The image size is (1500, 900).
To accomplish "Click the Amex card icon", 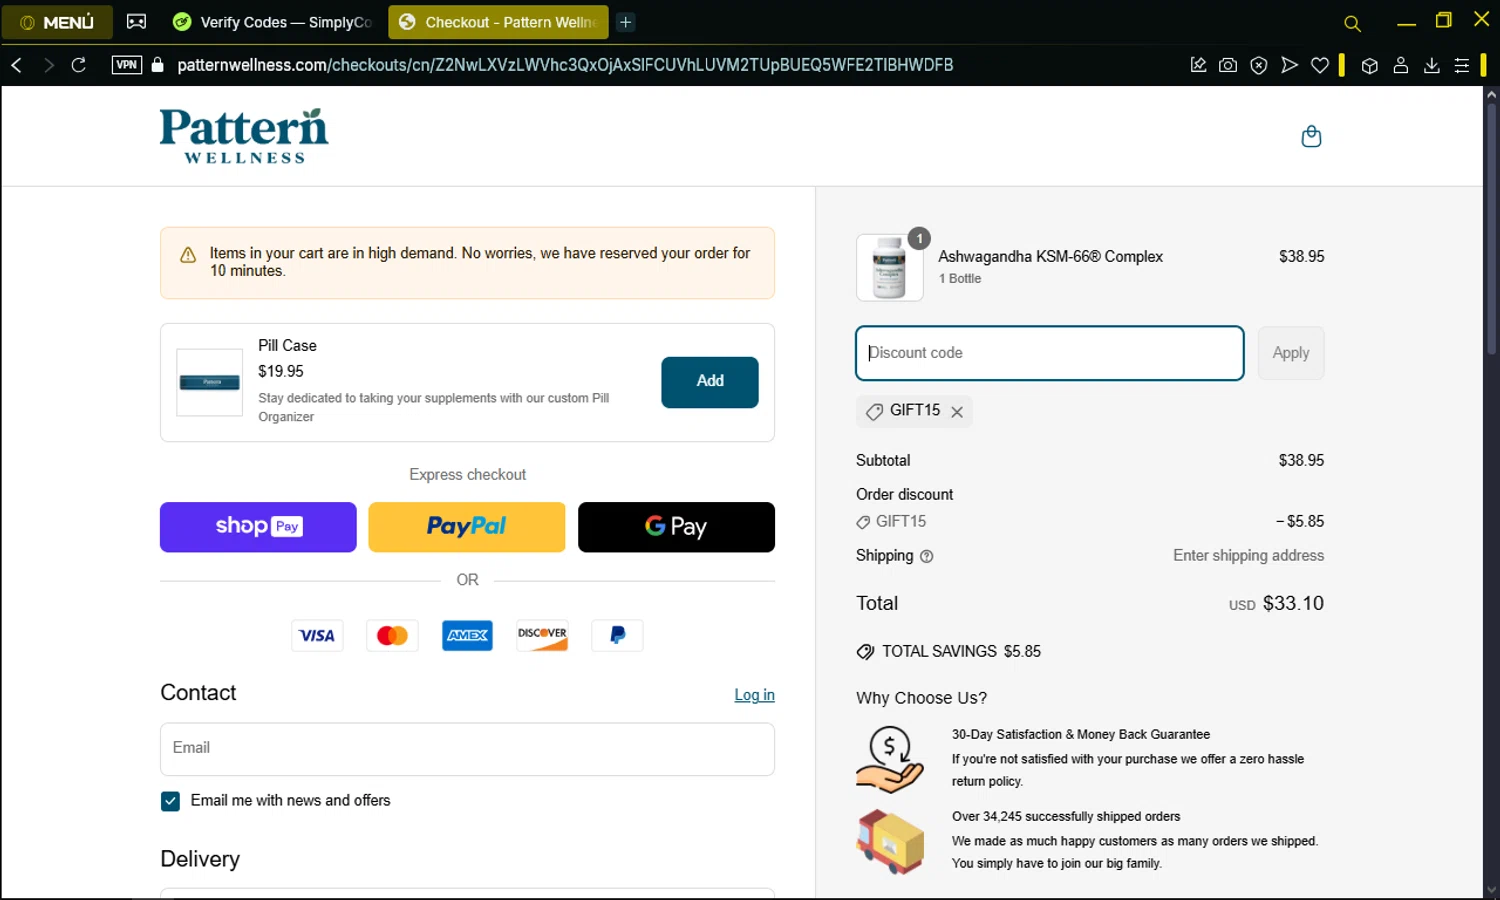I will pyautogui.click(x=467, y=636).
